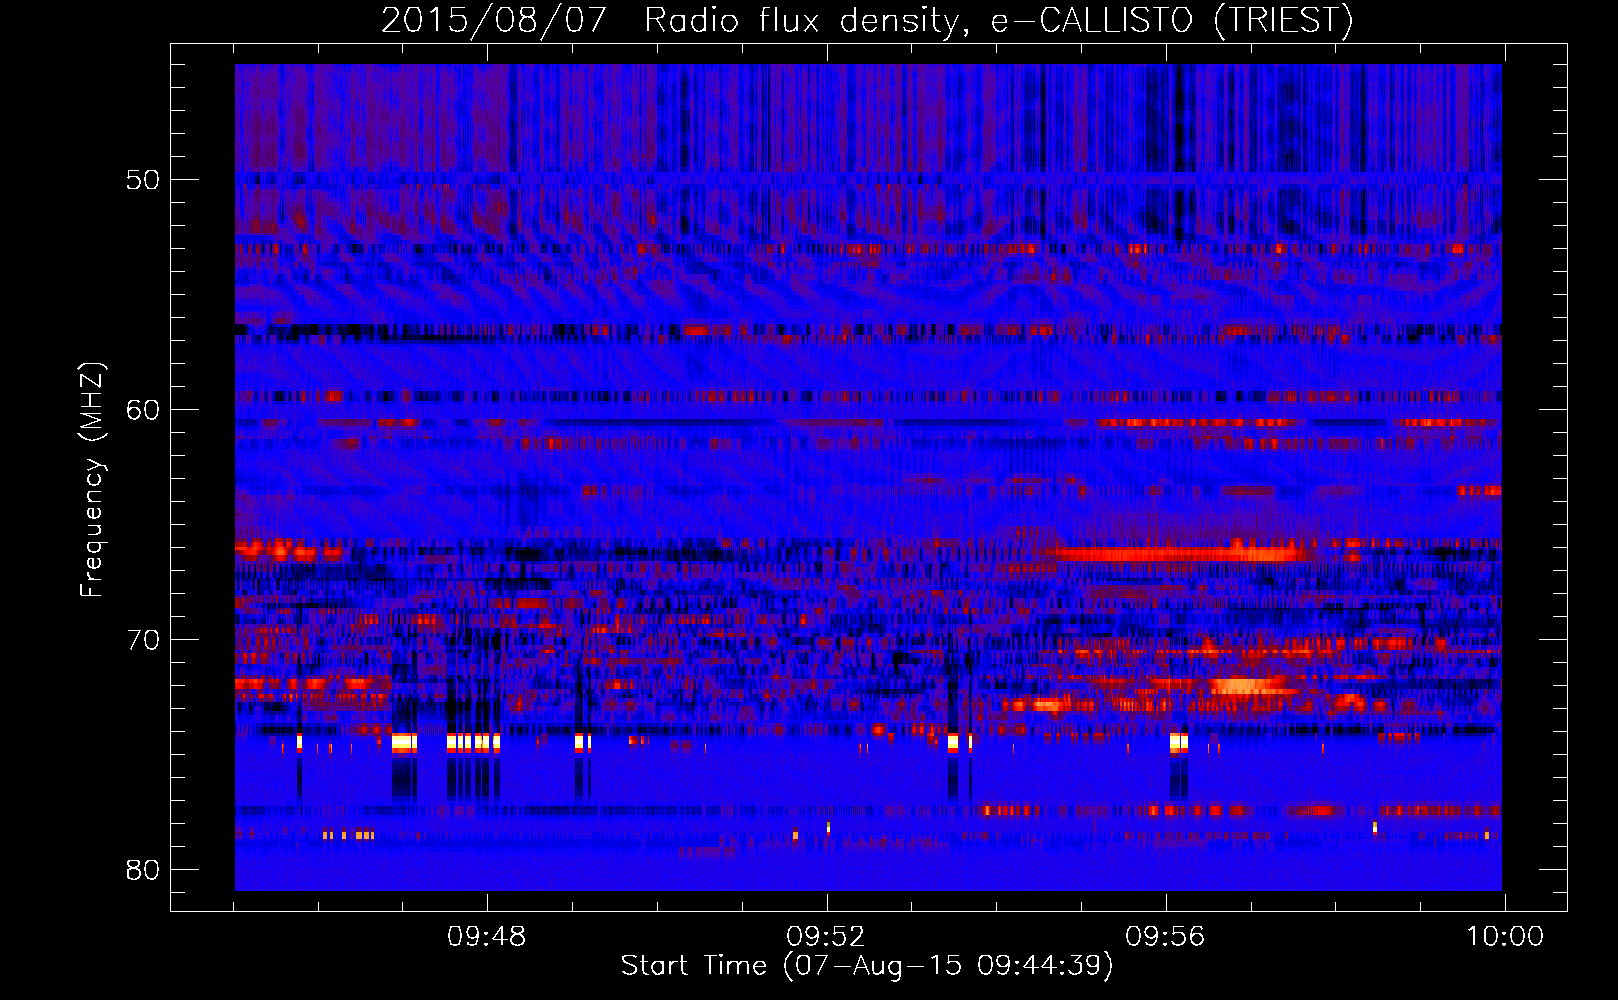The width and height of the screenshot is (1618, 1000).
Task: Click the 10:00 time tick label
Action: coord(1505,937)
